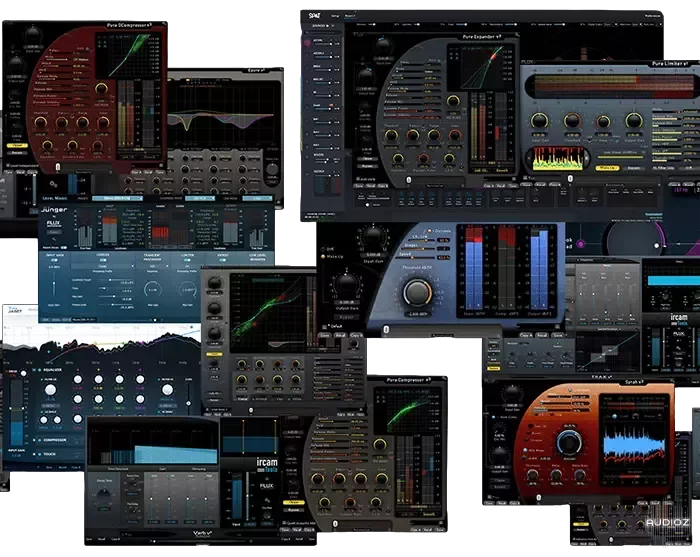The height and width of the screenshot is (557, 700).
Task: Click the yellow Clipper button in Pure DCompressor
Action: pyautogui.click(x=17, y=145)
